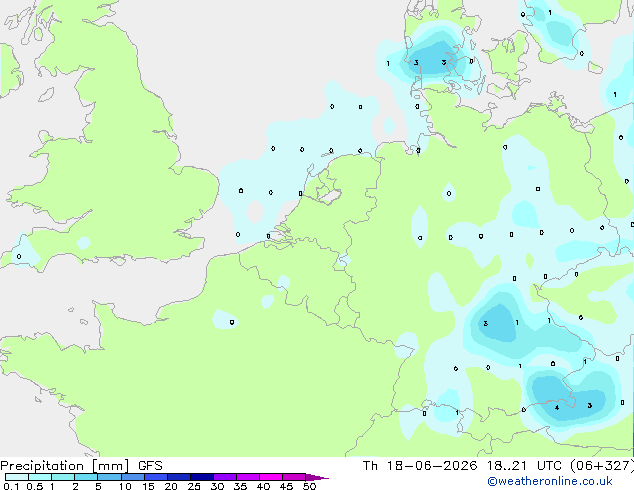Pick the legend swatch between 20 and 25
The width and height of the screenshot is (634, 490).
pyautogui.click(x=178, y=477)
